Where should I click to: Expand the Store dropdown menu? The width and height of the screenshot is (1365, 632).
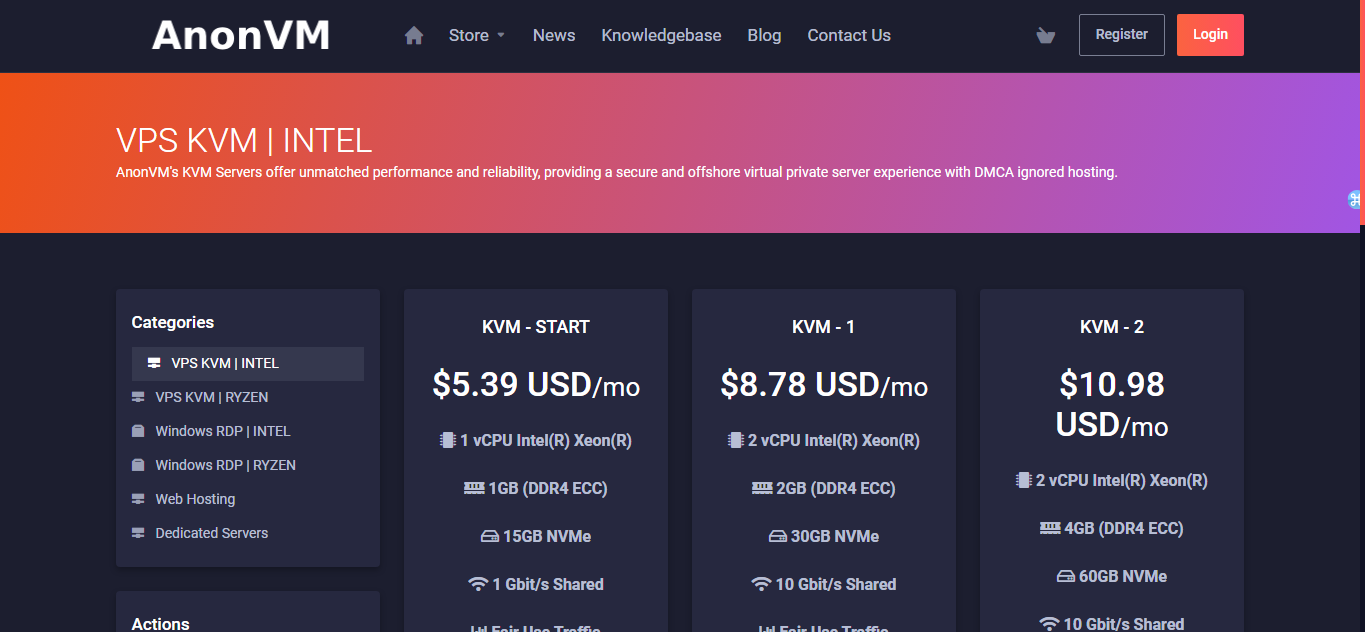[x=477, y=35]
